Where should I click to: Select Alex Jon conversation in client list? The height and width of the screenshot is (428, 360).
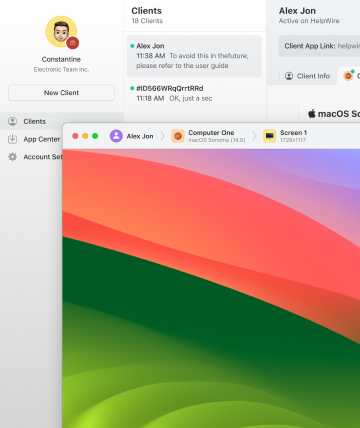point(194,56)
